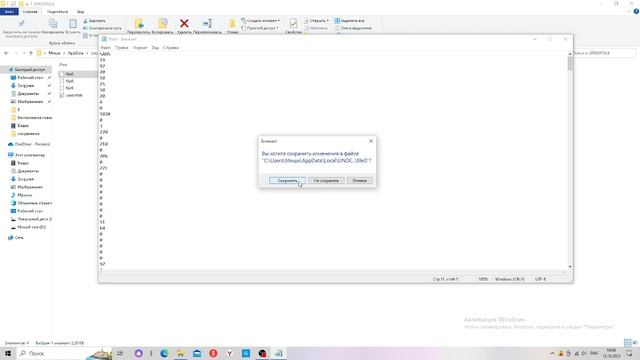Select OneDrive in the navigation pane
Screen dimensions: 640x360
[x=29, y=144]
